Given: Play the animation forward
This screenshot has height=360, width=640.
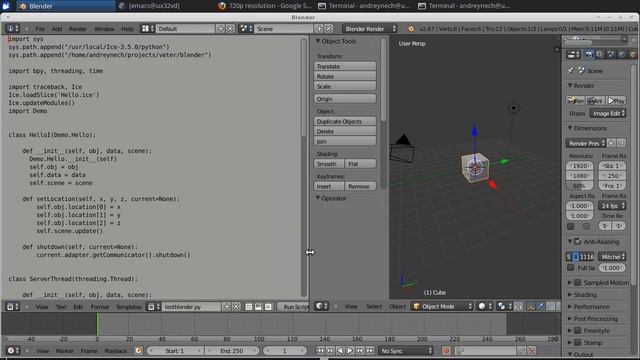Looking at the screenshot, I should coord(350,351).
